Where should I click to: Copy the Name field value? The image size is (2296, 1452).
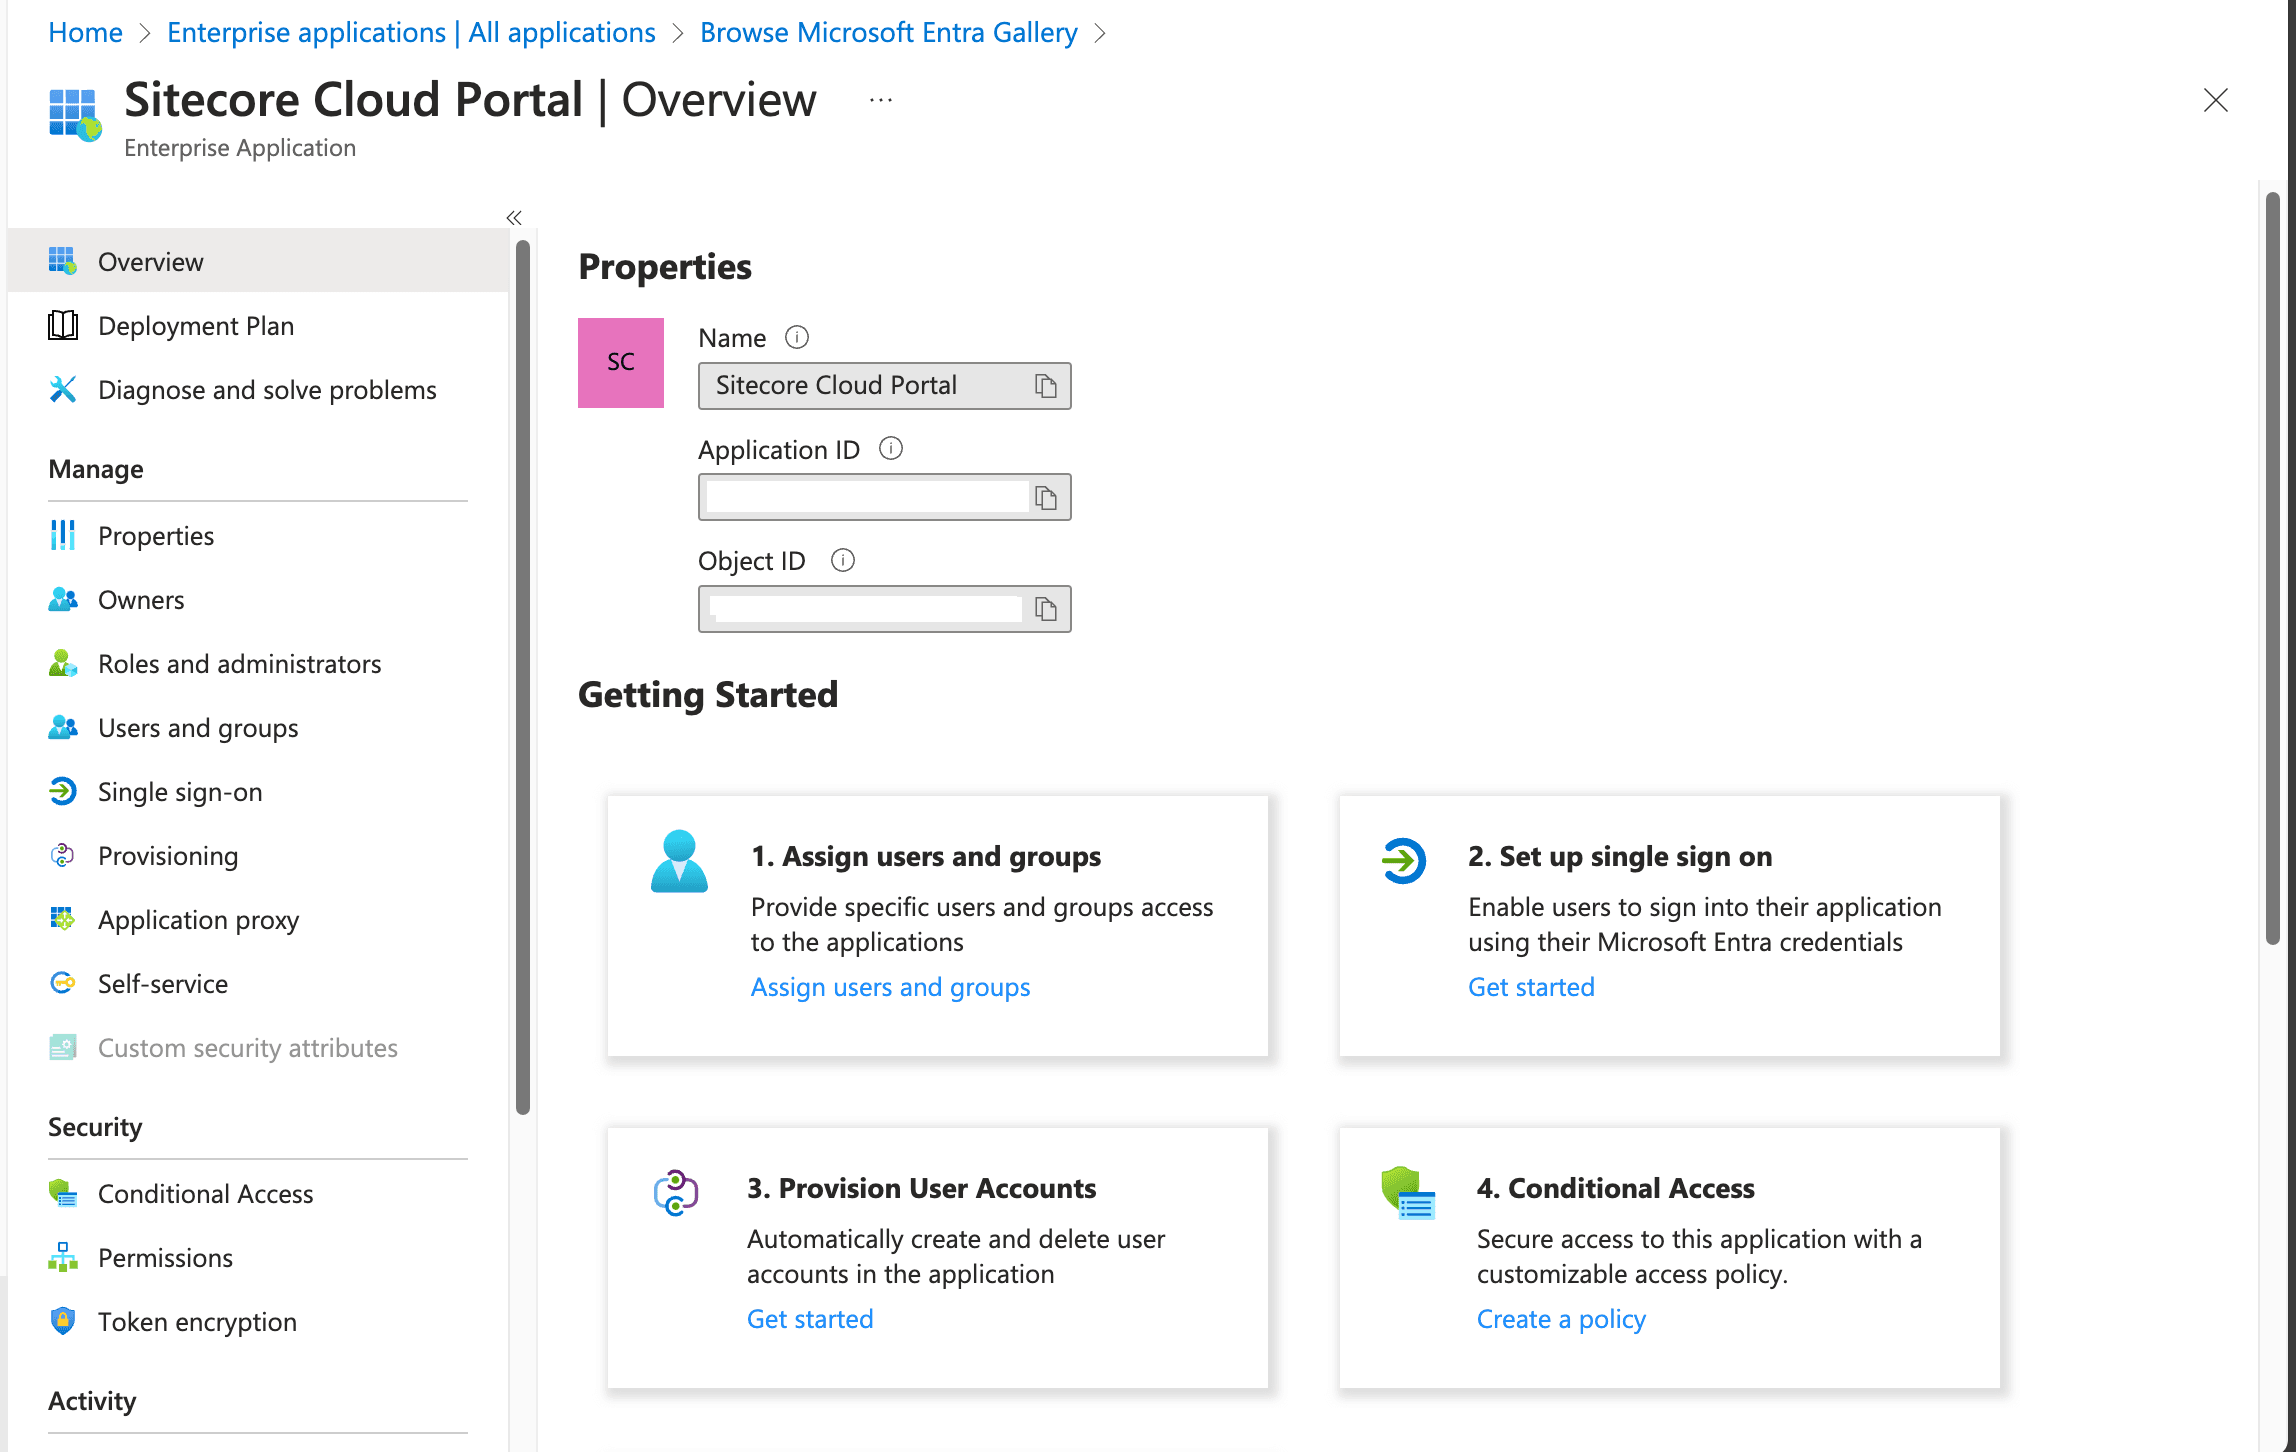1046,386
